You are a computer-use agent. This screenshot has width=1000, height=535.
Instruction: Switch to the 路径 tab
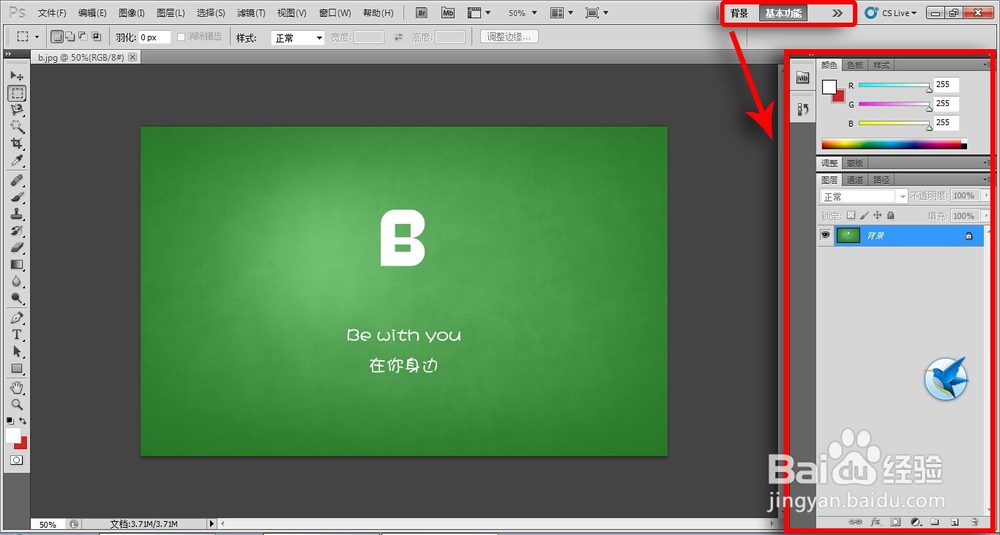pyautogui.click(x=881, y=180)
